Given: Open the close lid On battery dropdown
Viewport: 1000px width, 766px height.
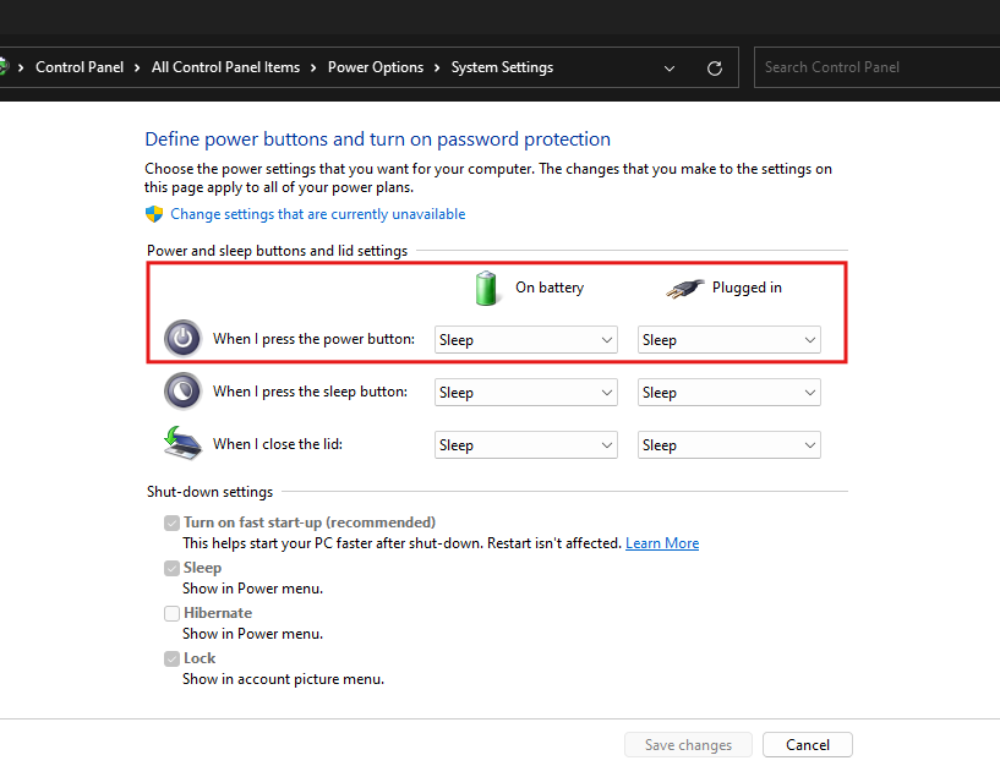Looking at the screenshot, I should tap(525, 444).
